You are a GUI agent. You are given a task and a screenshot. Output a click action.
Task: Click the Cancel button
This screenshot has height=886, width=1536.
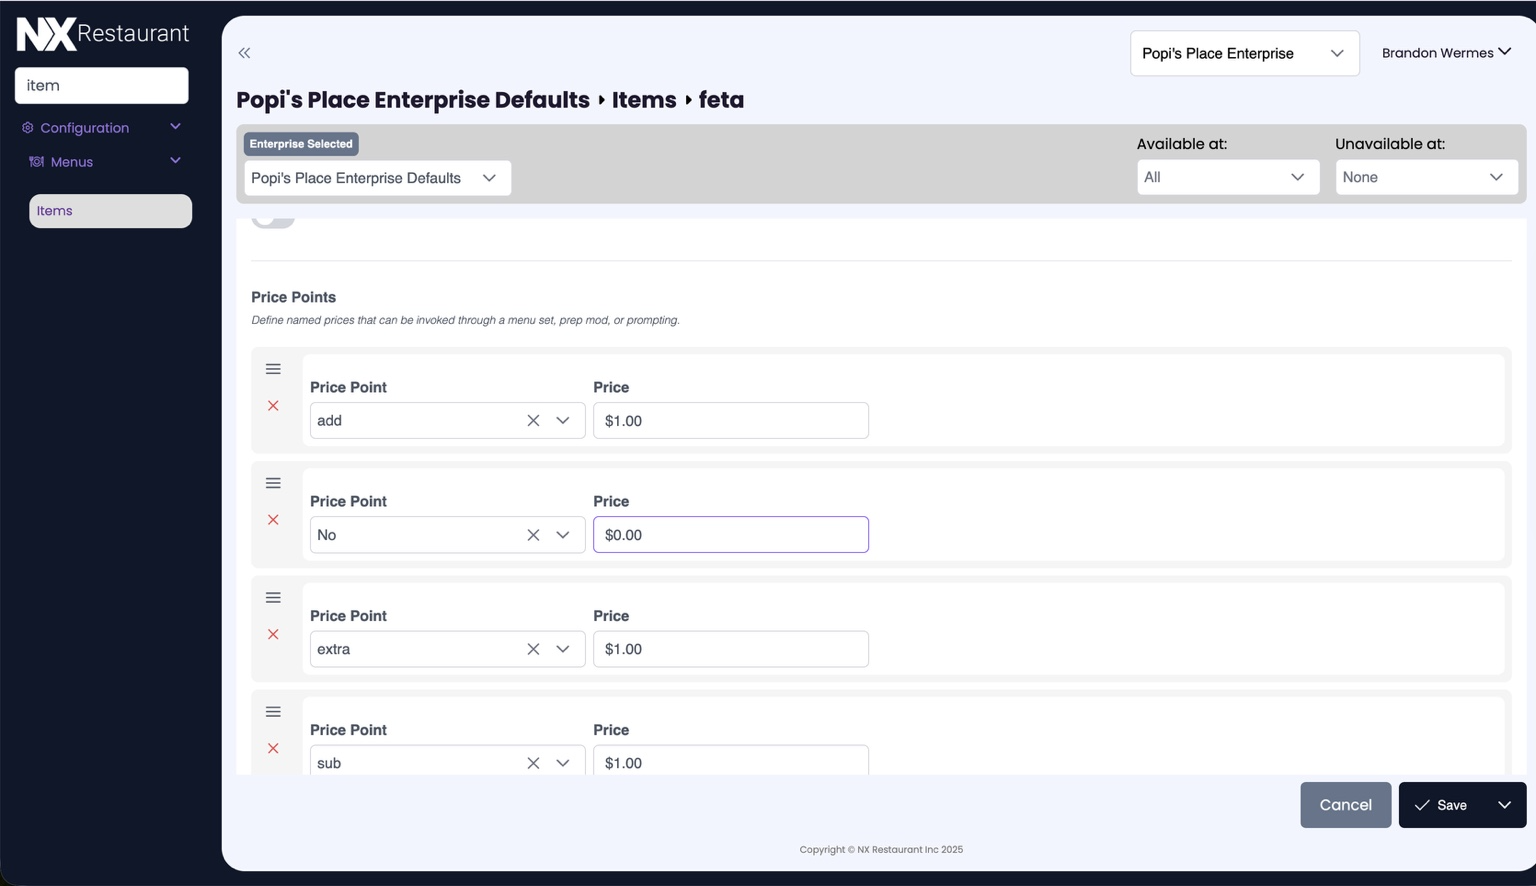(1344, 805)
